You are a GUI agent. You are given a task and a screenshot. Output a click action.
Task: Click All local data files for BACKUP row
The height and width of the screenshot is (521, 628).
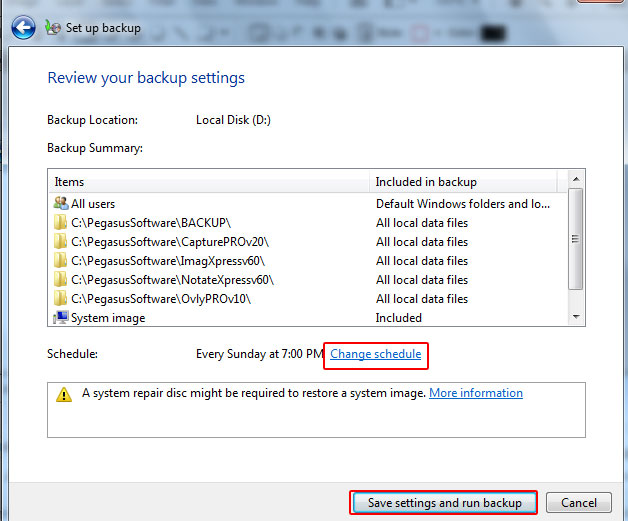pyautogui.click(x=422, y=223)
